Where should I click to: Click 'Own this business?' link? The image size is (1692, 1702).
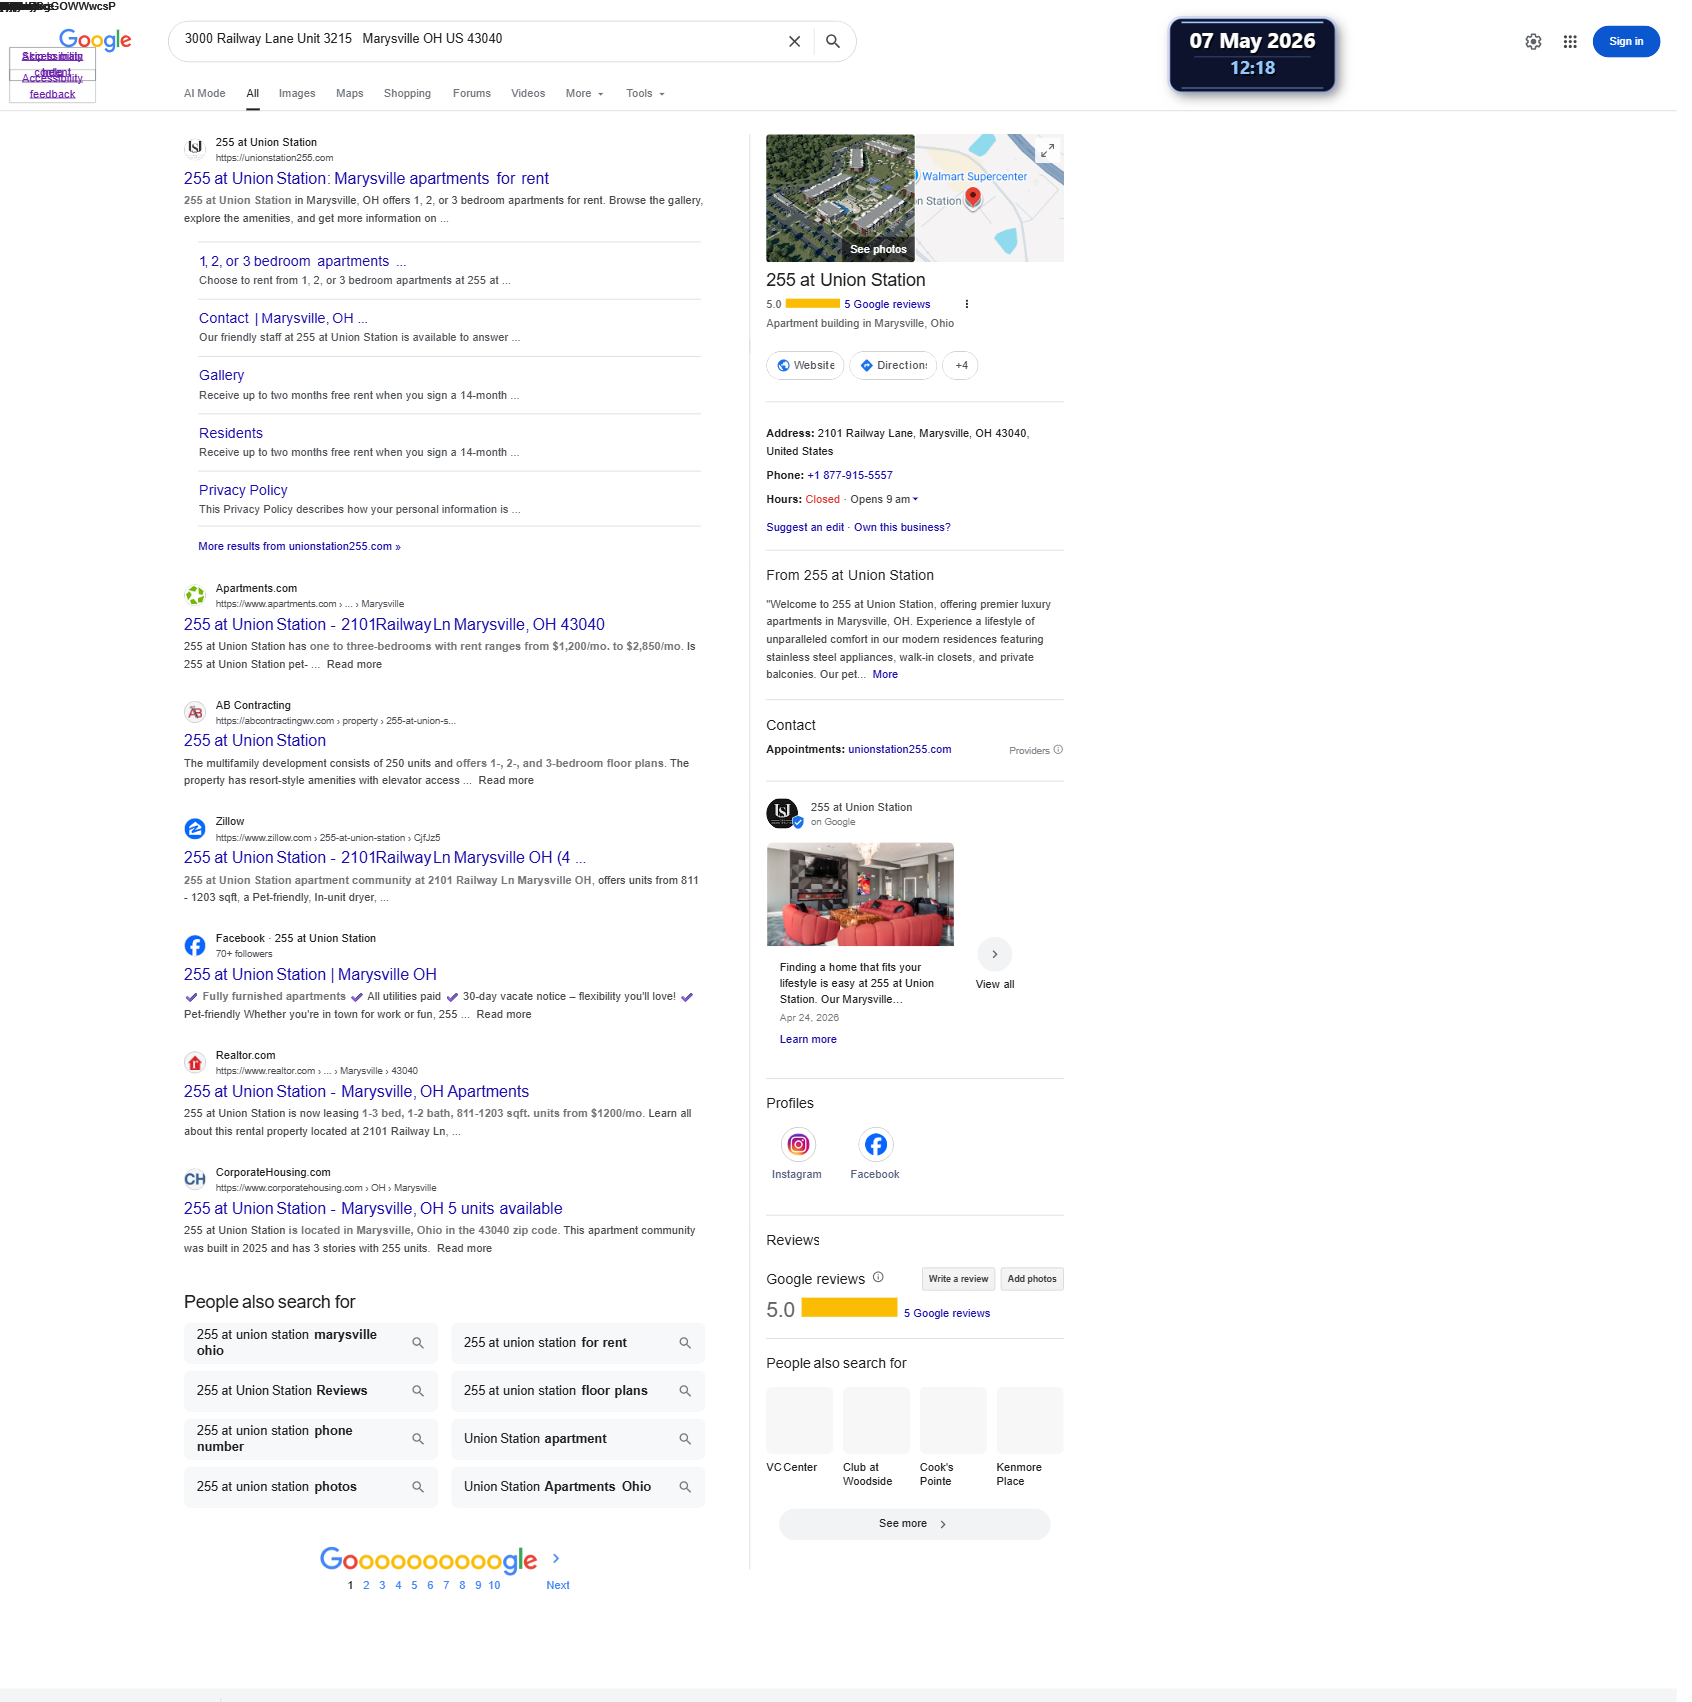click(902, 528)
